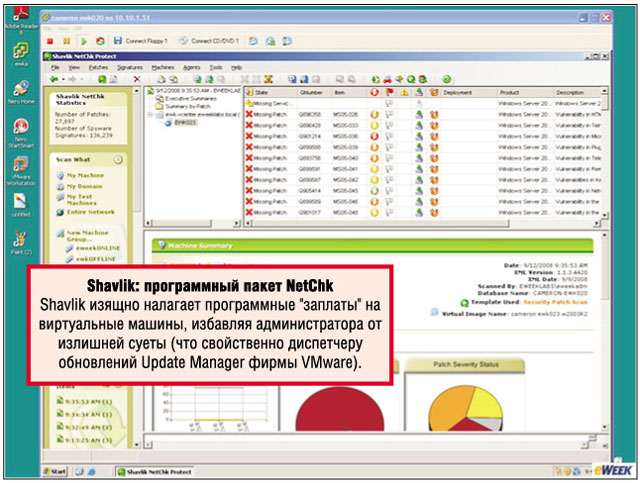Select Missing Patch row MS05-036
Image resolution: width=640 pixels, height=483 pixels.
pos(423,136)
